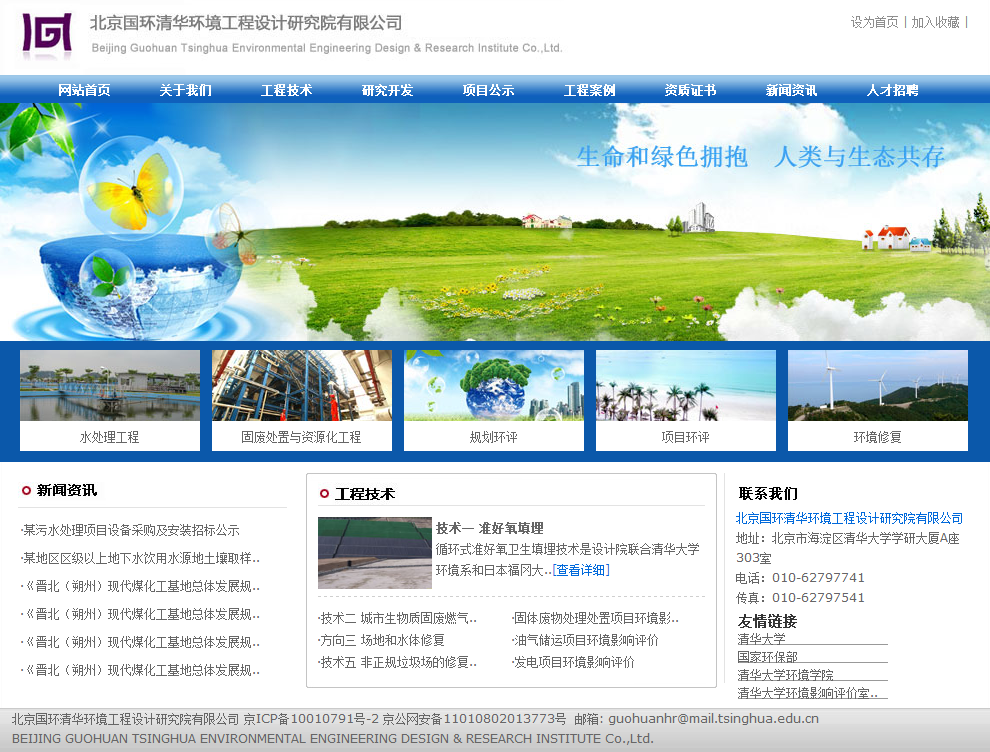Click the main banner landscape image
Viewport: 990px width, 752px height.
[x=495, y=222]
